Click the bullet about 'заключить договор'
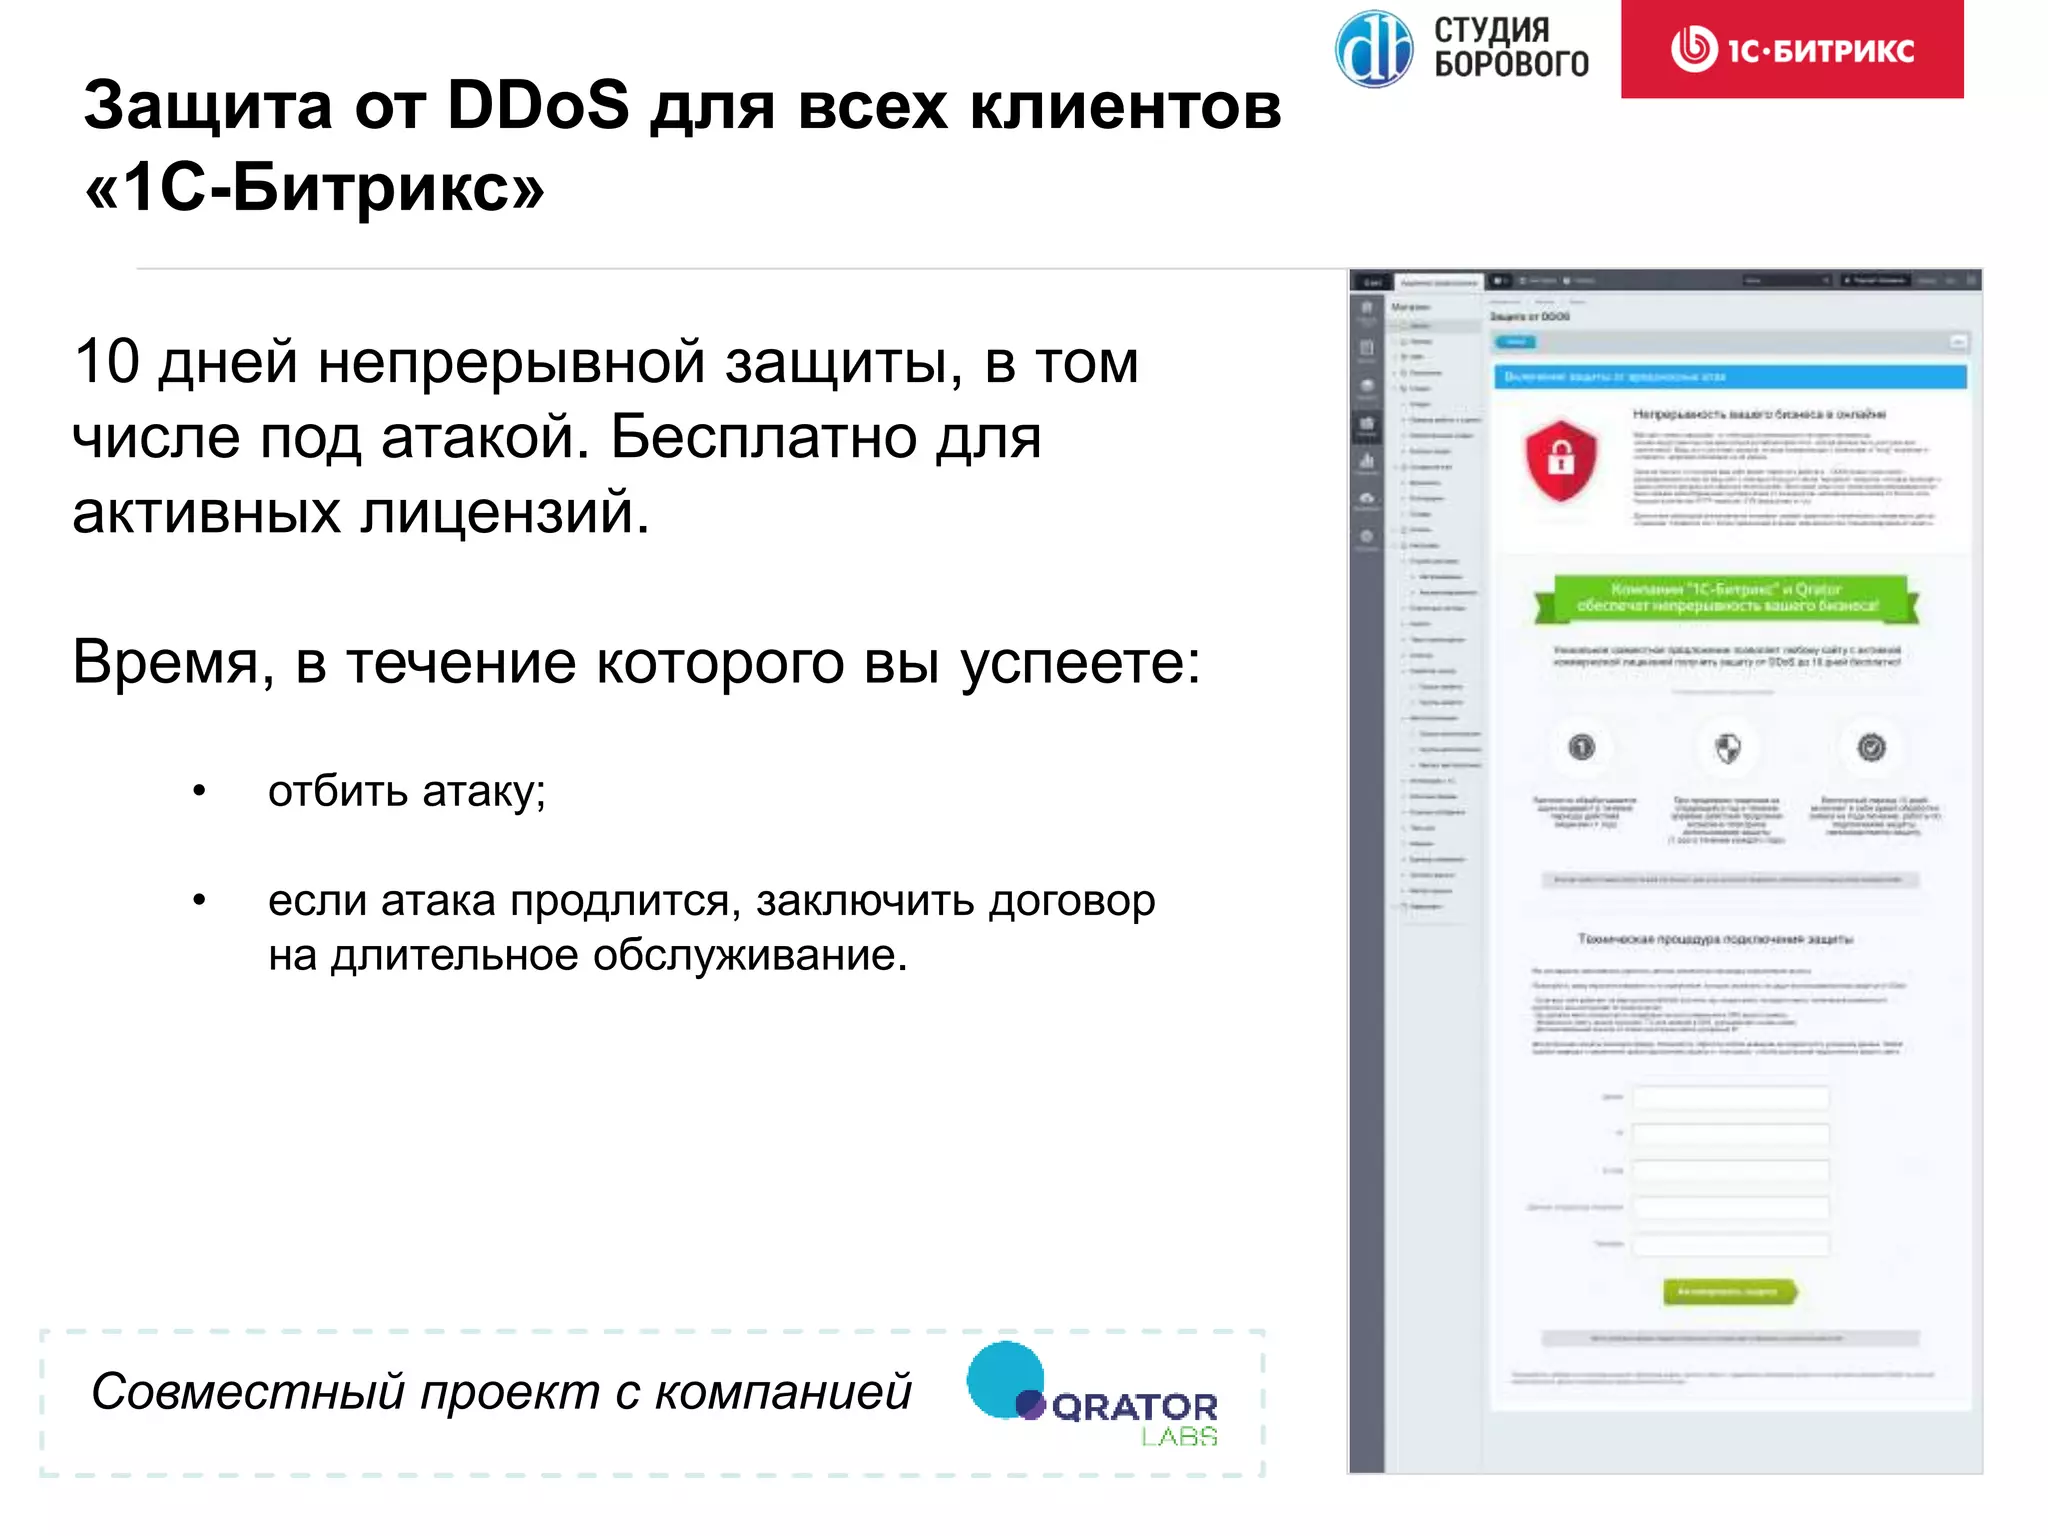 (712, 928)
